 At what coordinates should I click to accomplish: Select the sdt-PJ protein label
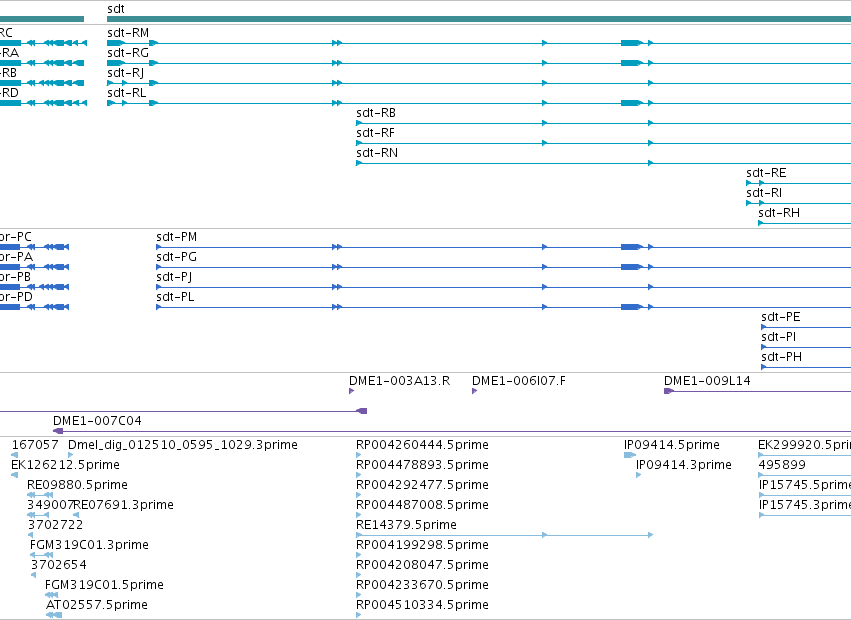pyautogui.click(x=174, y=277)
